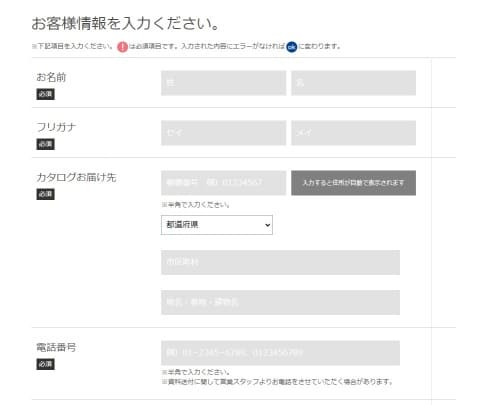Click the 必須 badge under お名前

pos(45,94)
